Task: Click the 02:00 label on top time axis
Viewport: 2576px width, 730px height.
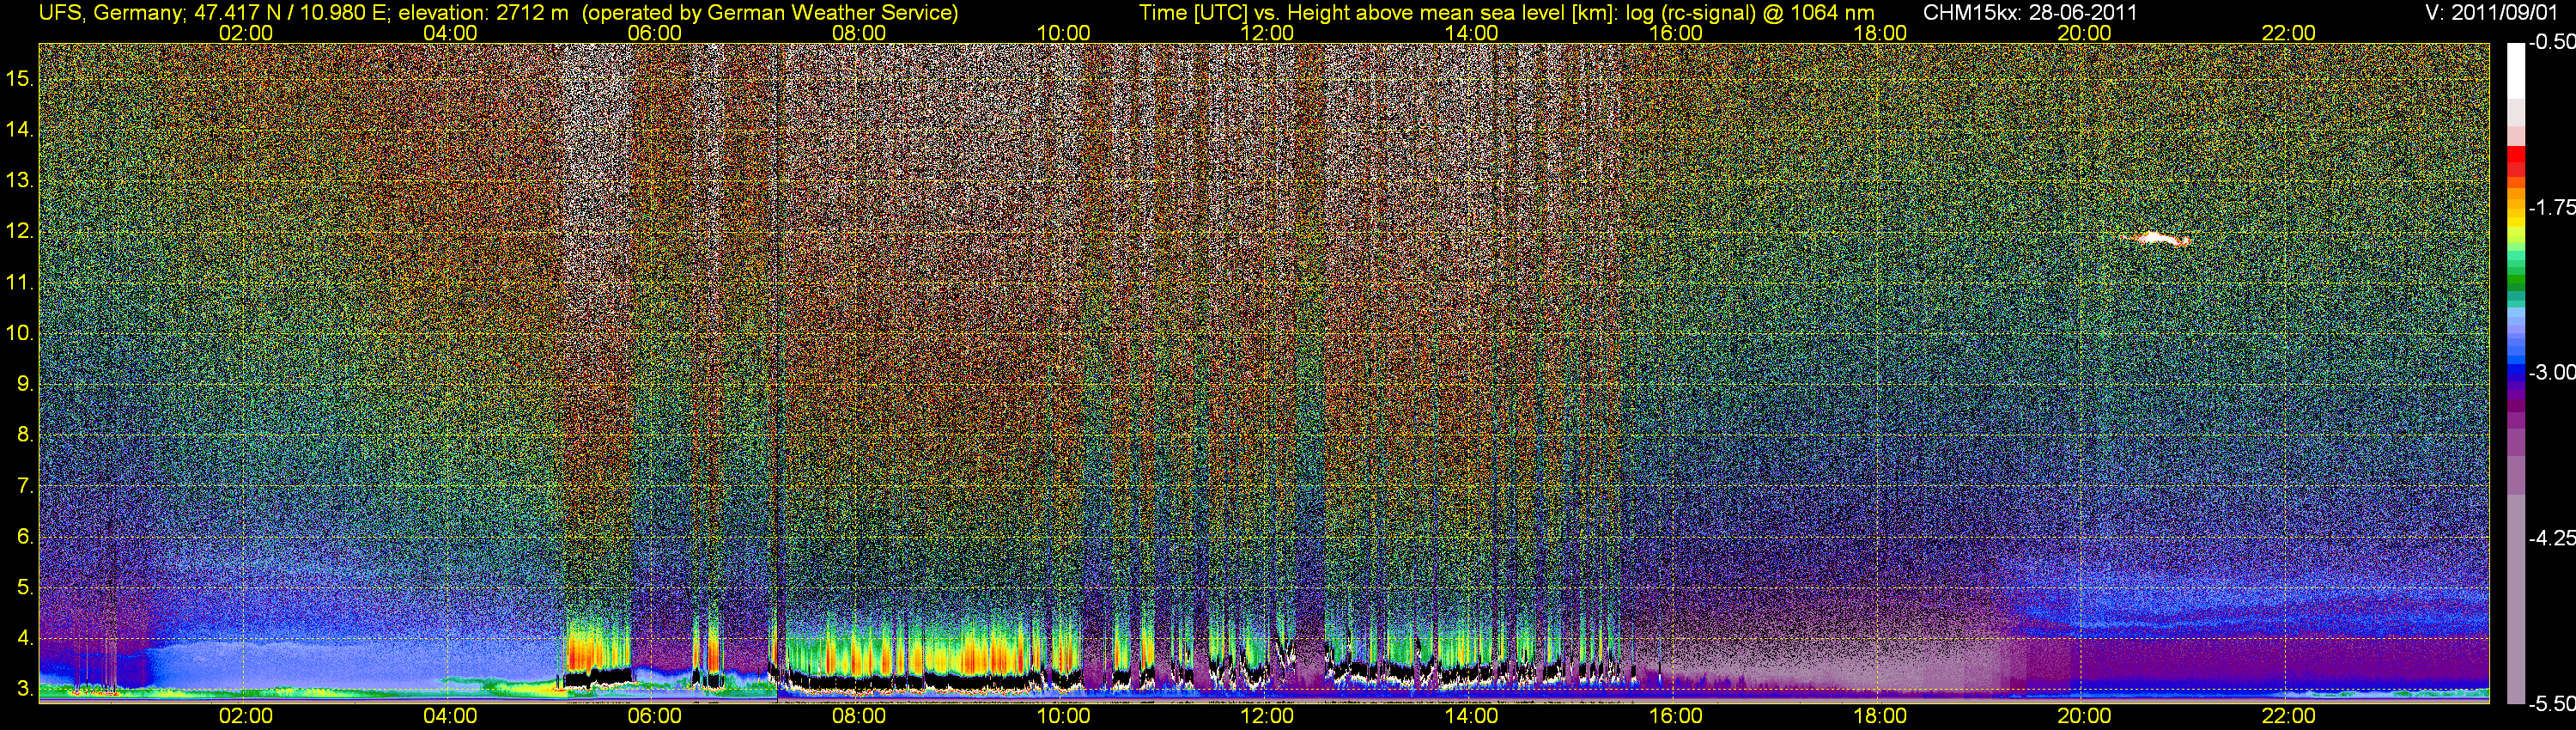Action: click(245, 33)
